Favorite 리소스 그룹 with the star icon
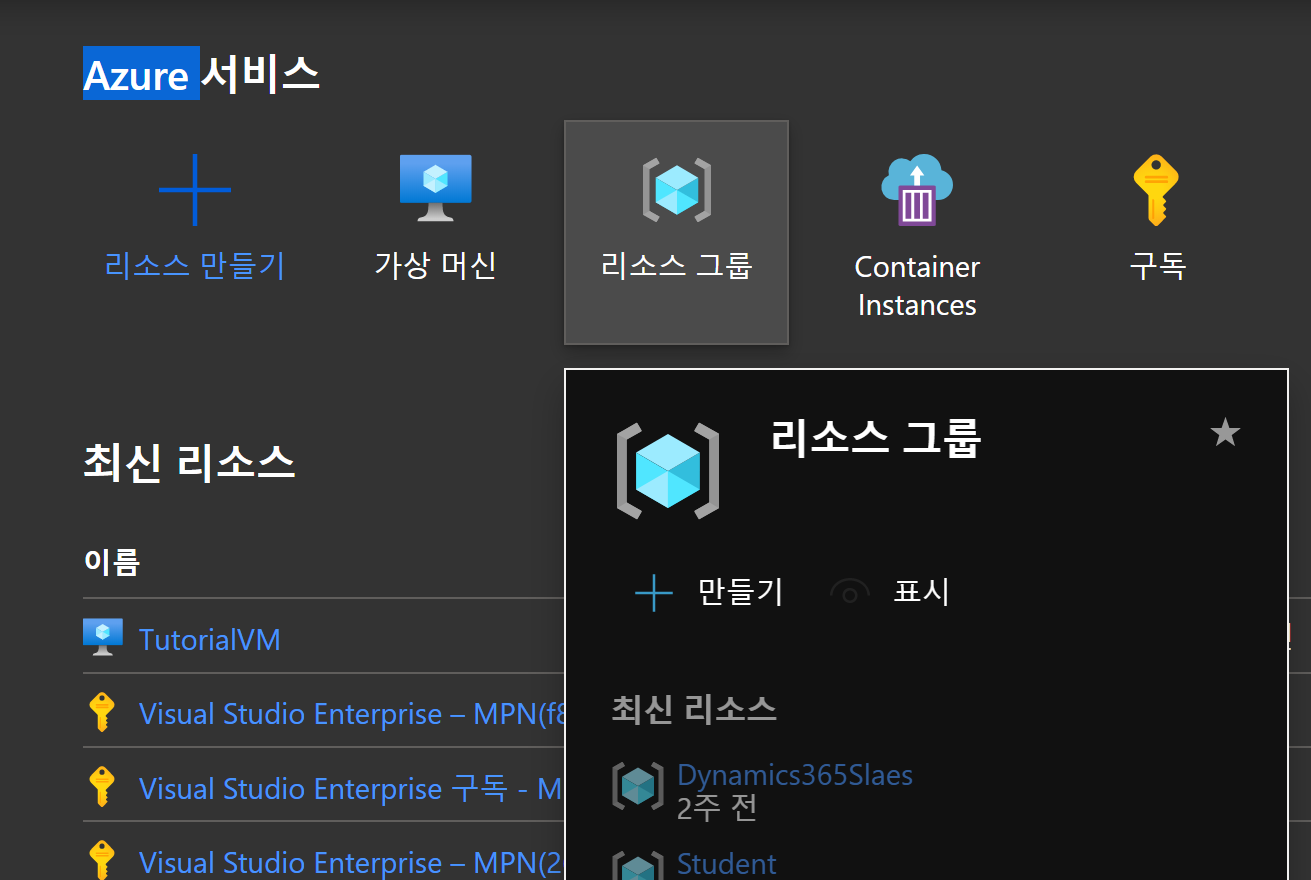Image resolution: width=1311 pixels, height=880 pixels. tap(1225, 433)
